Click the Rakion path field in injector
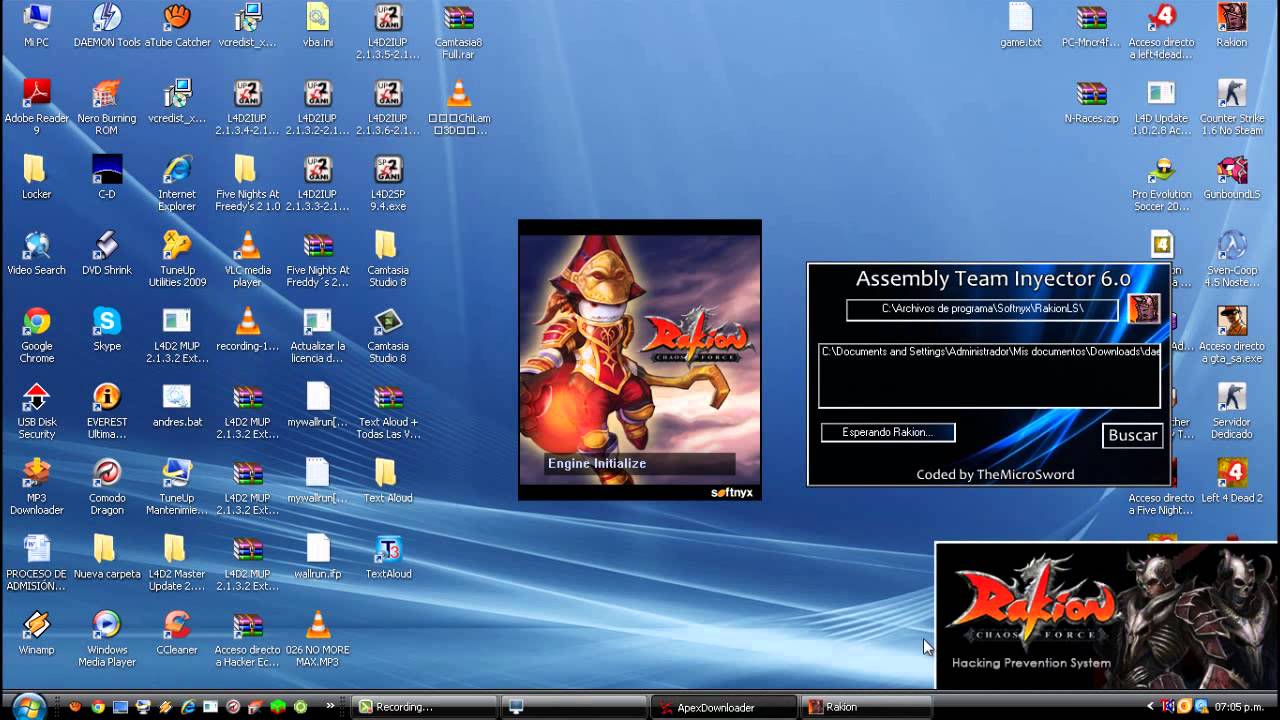This screenshot has height=720, width=1280. [x=982, y=309]
